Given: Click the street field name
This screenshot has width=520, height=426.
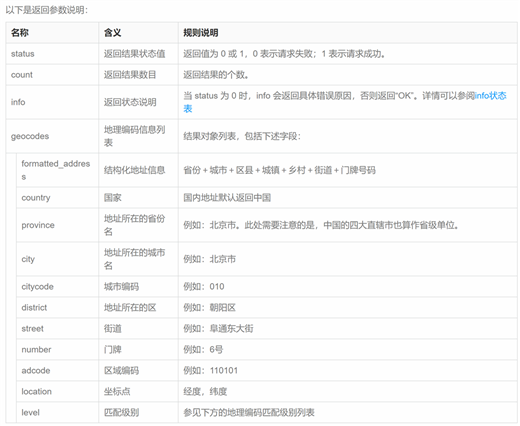Looking at the screenshot, I should (32, 328).
